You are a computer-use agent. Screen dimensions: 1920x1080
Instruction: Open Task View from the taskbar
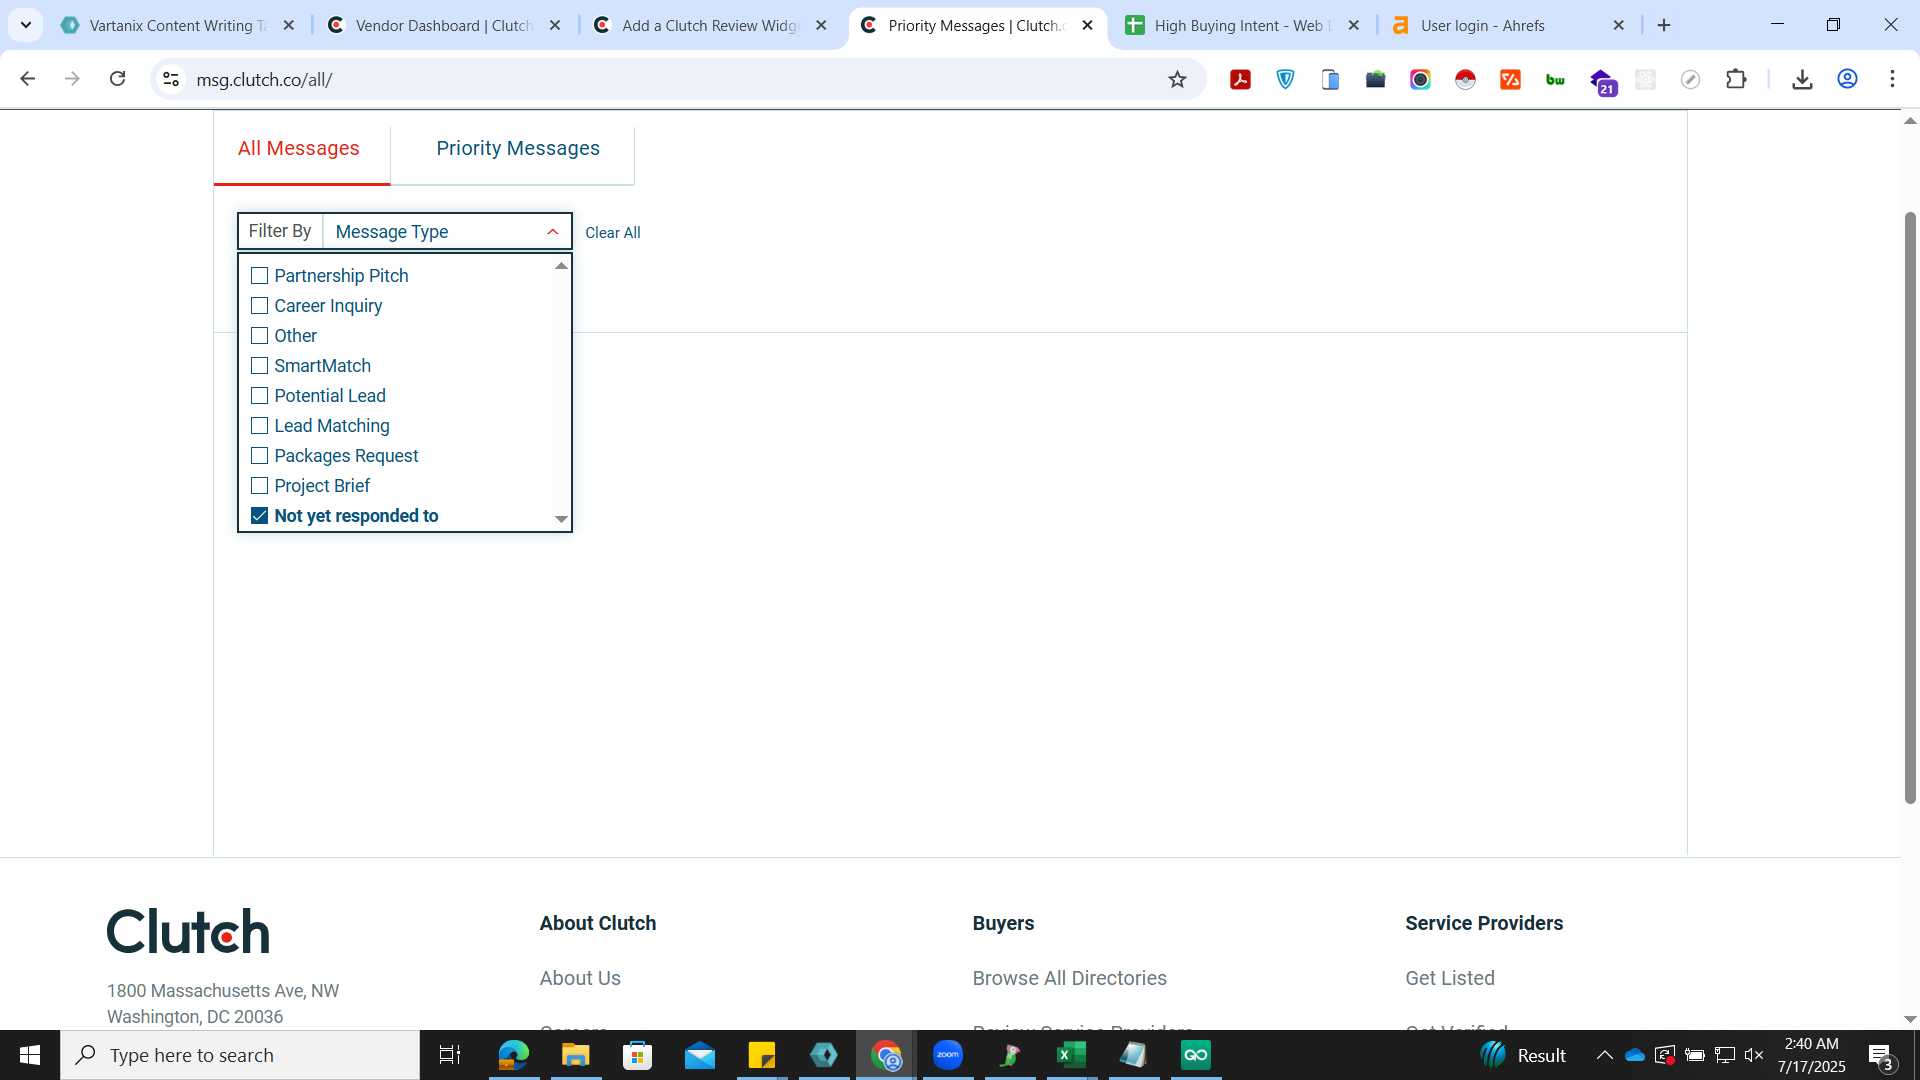click(450, 1055)
